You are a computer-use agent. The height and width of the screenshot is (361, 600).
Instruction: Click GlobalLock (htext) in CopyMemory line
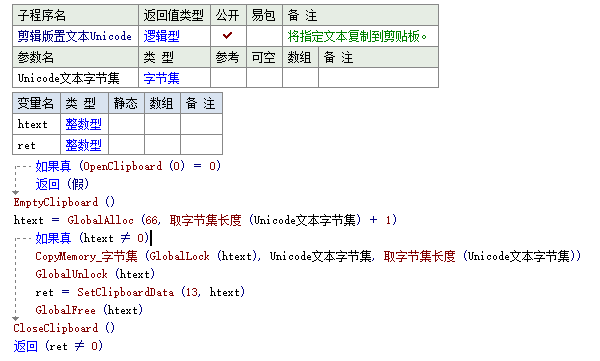[203, 256]
